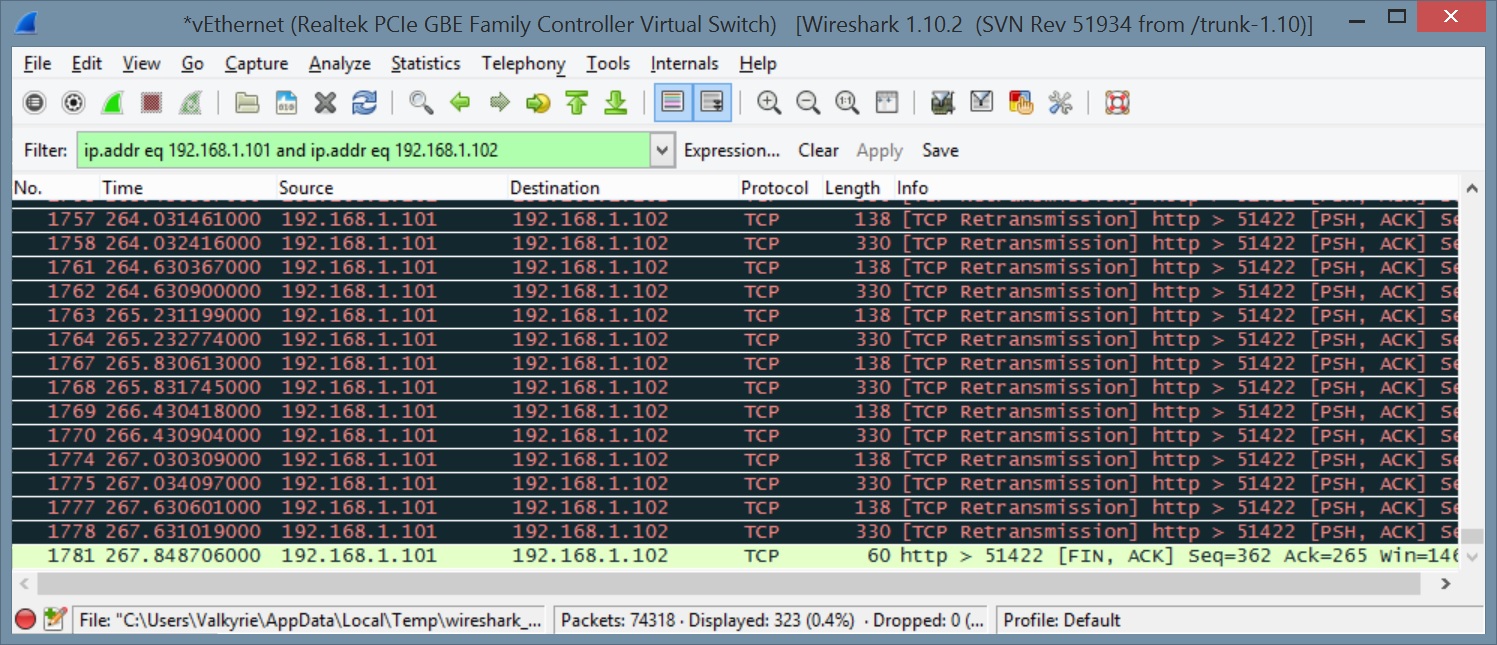The image size is (1497, 645).
Task: Open a capture file toolbar icon
Action: pos(247,102)
